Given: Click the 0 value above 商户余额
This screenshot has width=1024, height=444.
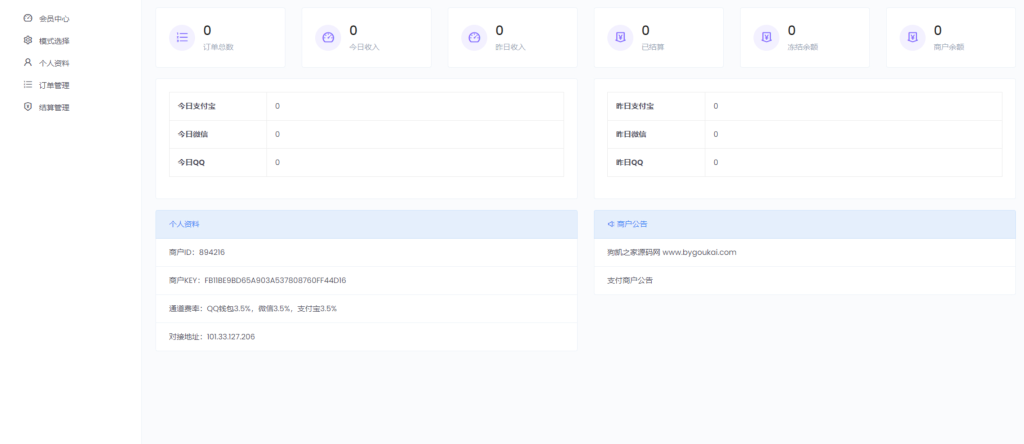Looking at the screenshot, I should pyautogui.click(x=938, y=30).
